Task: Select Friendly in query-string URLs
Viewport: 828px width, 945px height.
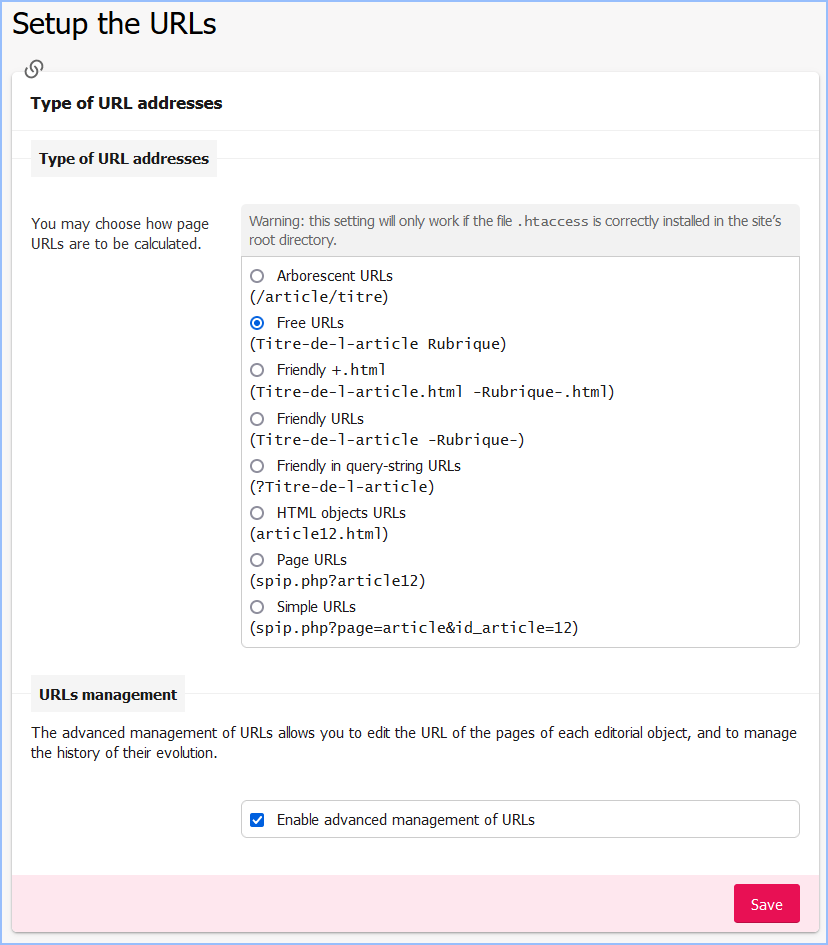Action: pyautogui.click(x=257, y=466)
